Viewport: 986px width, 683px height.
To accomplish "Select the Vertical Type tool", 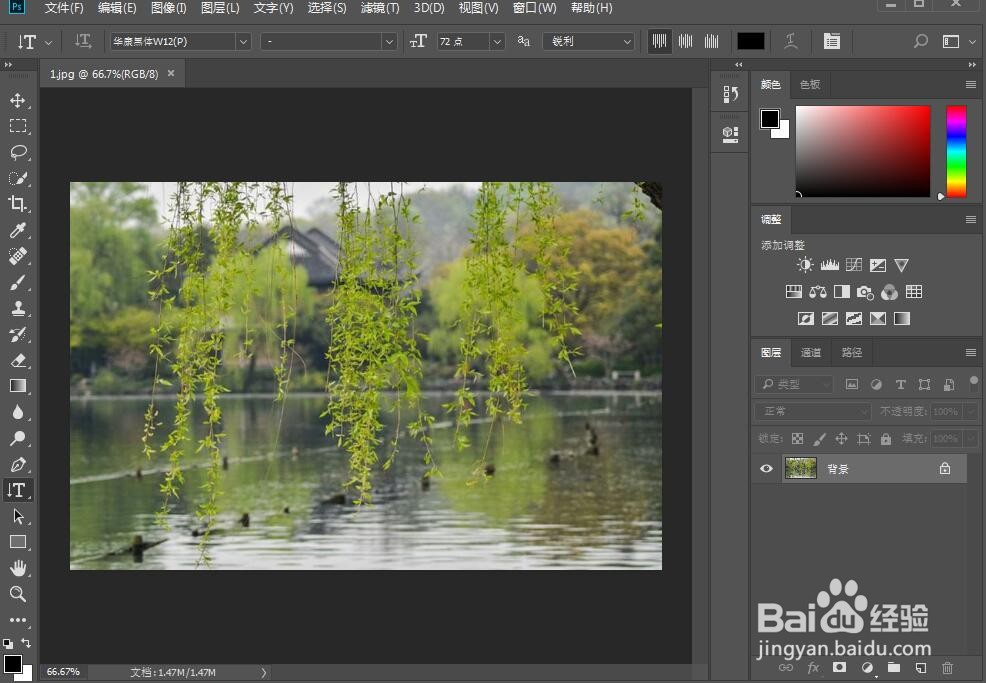I will pos(18,491).
